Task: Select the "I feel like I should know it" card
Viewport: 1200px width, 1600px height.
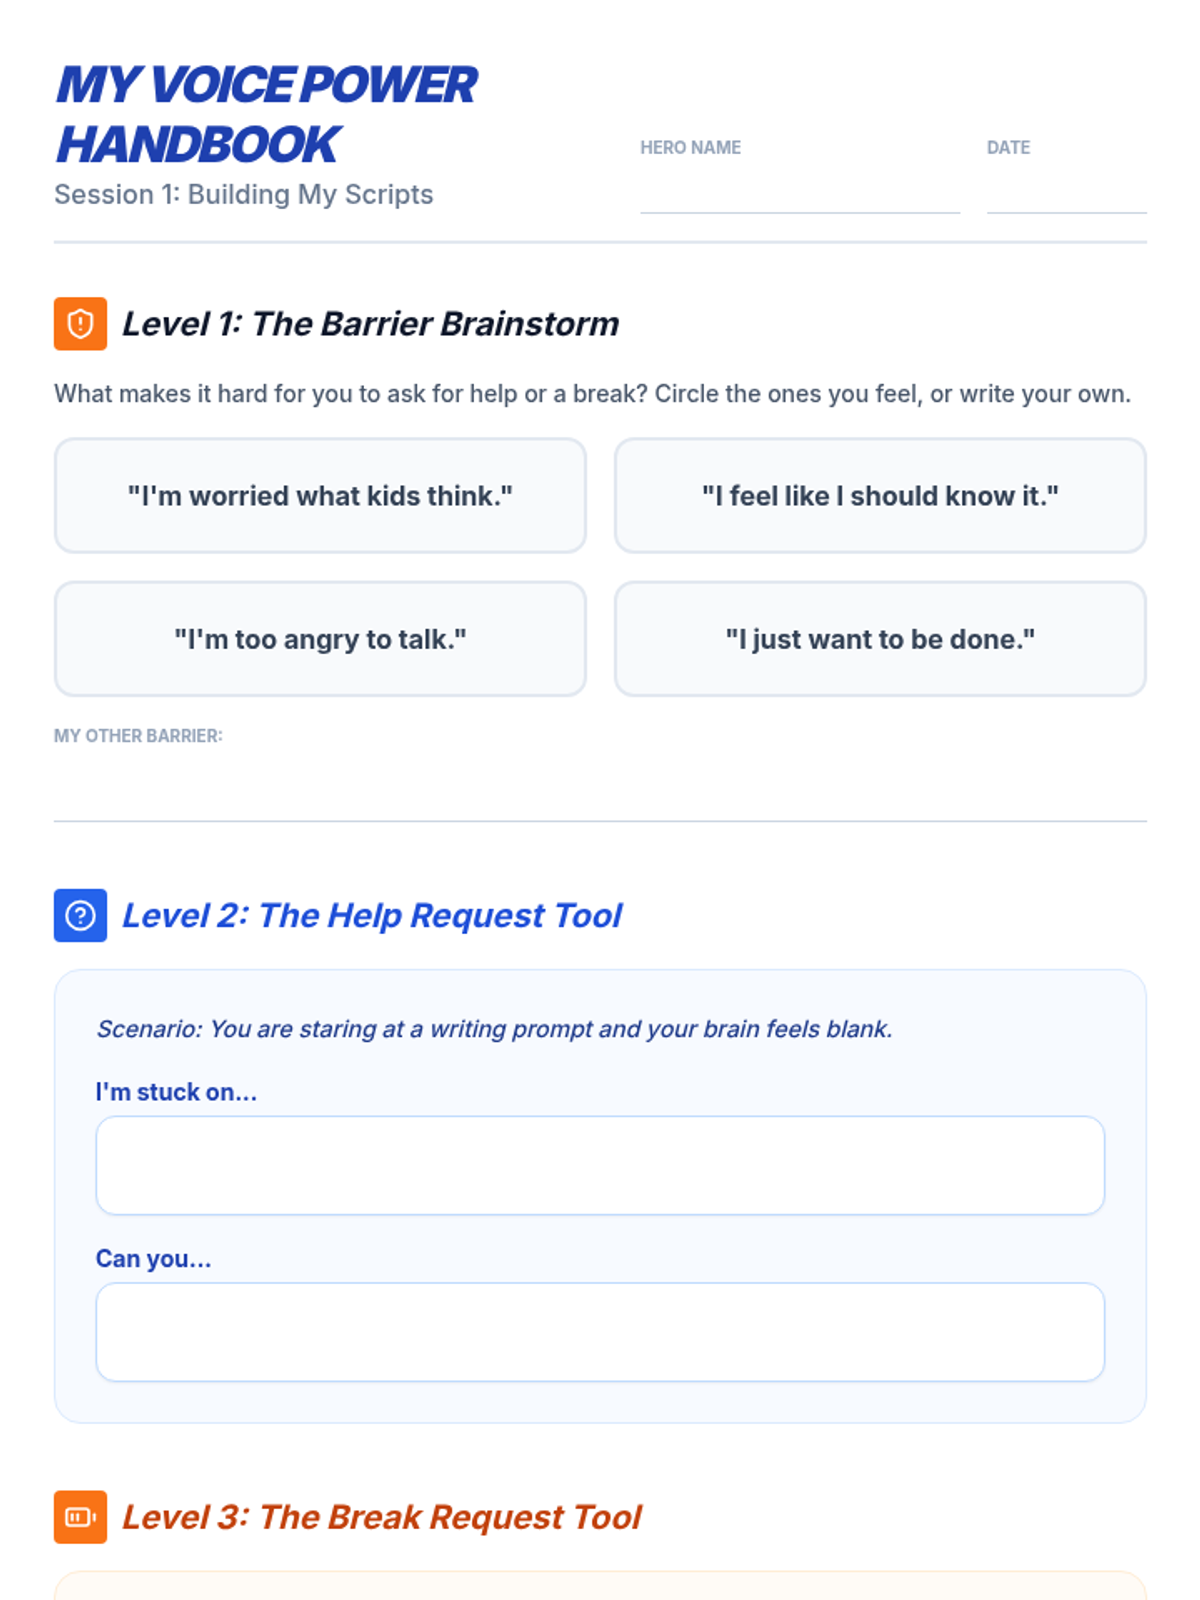Action: (880, 496)
